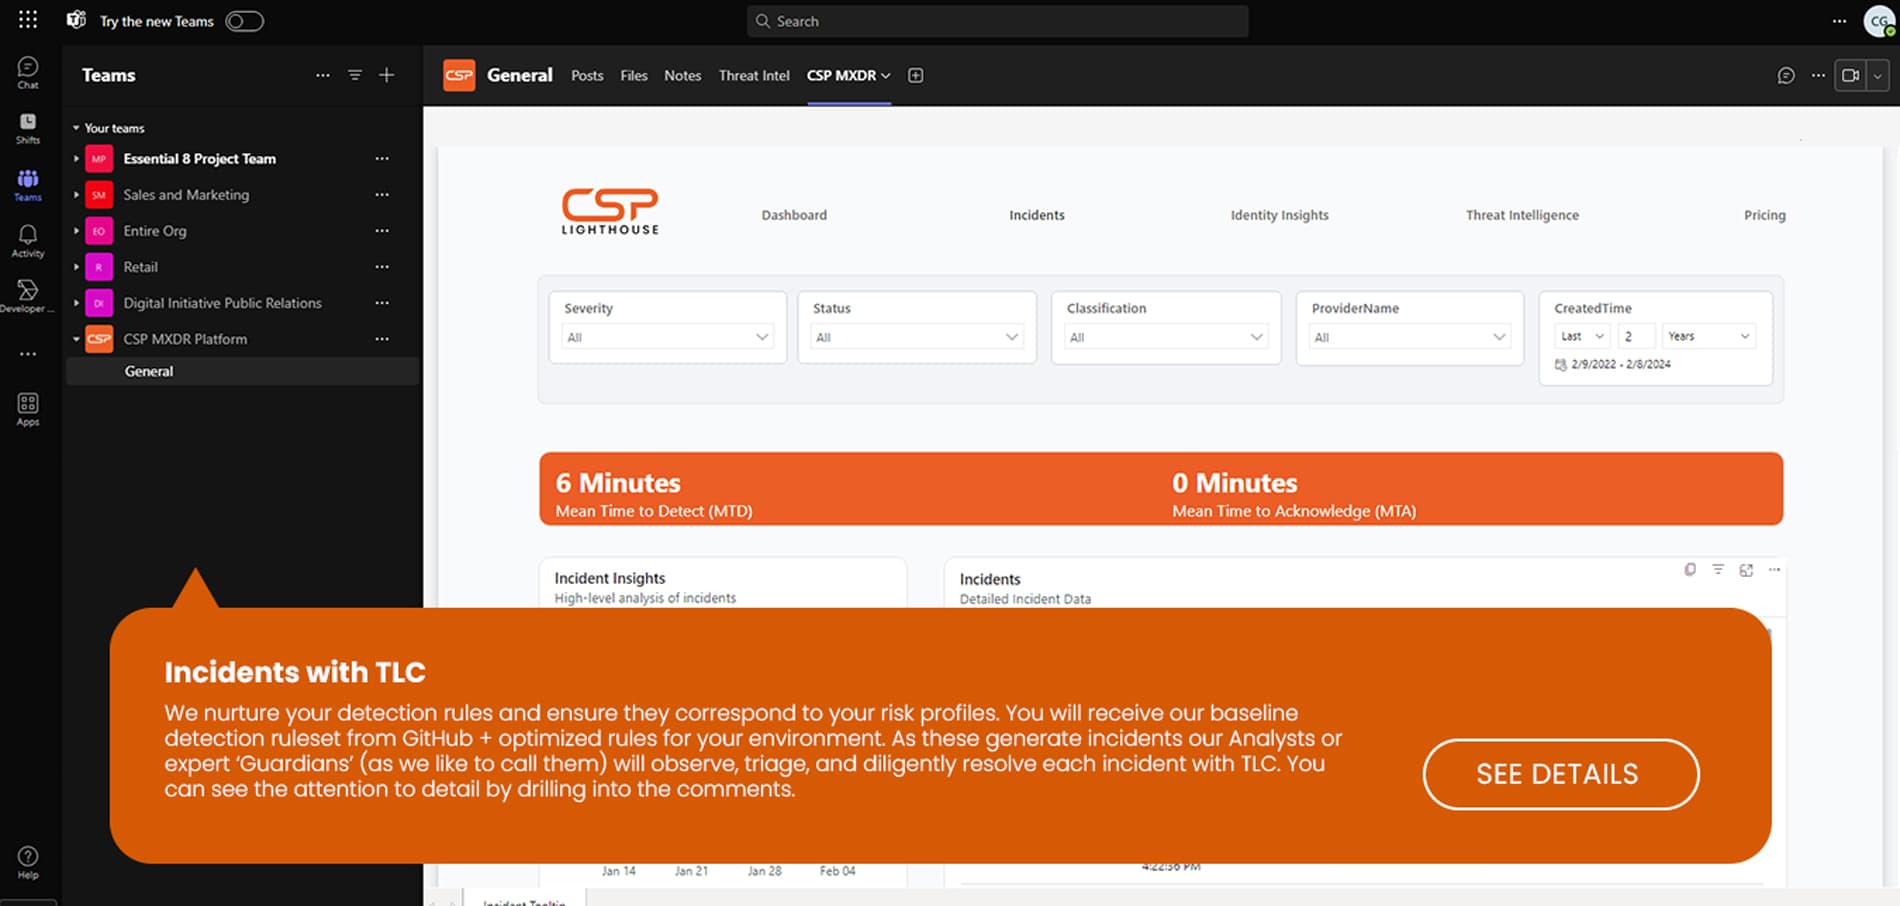Screen dimensions: 1900x906
Task: Open more options for Sales and Marketing
Action: pos(382,195)
